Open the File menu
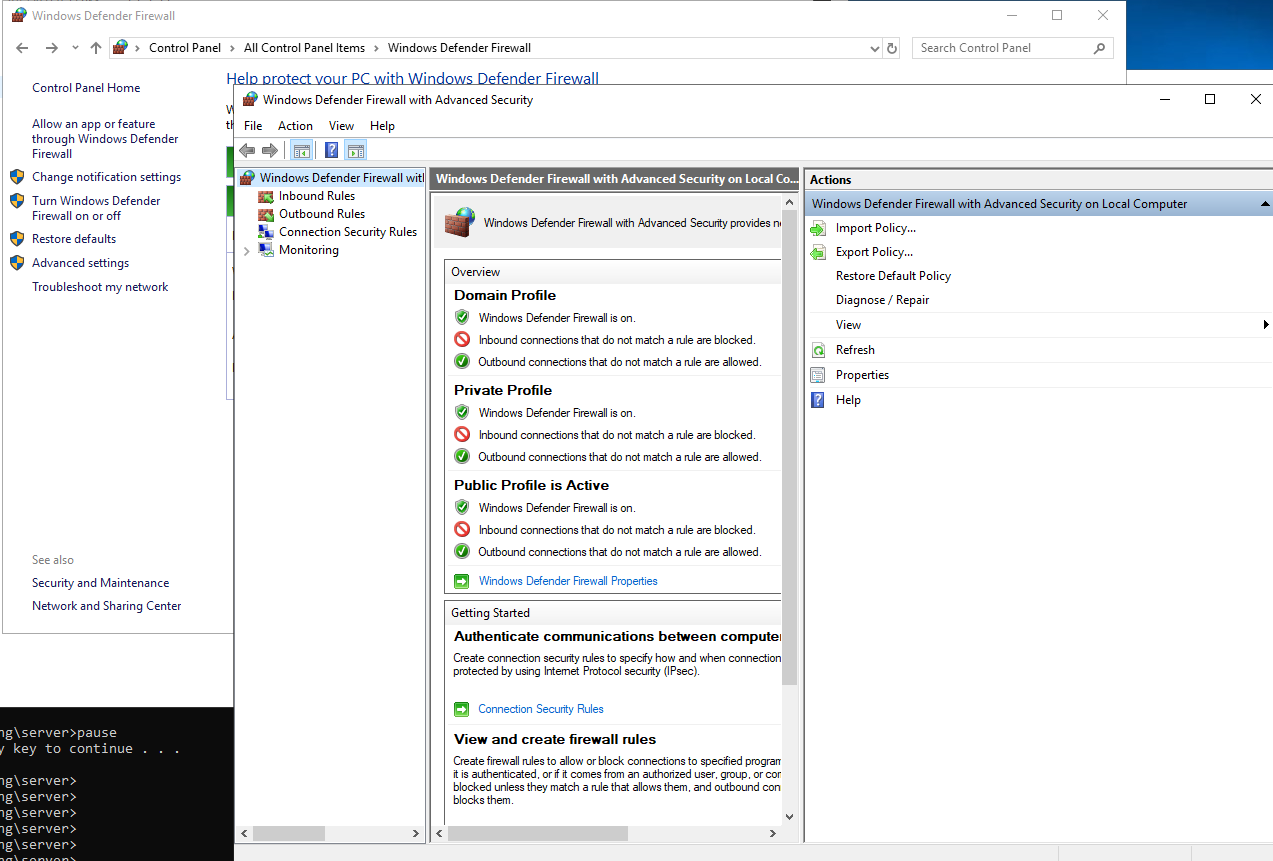The width and height of the screenshot is (1273, 861). (x=253, y=126)
